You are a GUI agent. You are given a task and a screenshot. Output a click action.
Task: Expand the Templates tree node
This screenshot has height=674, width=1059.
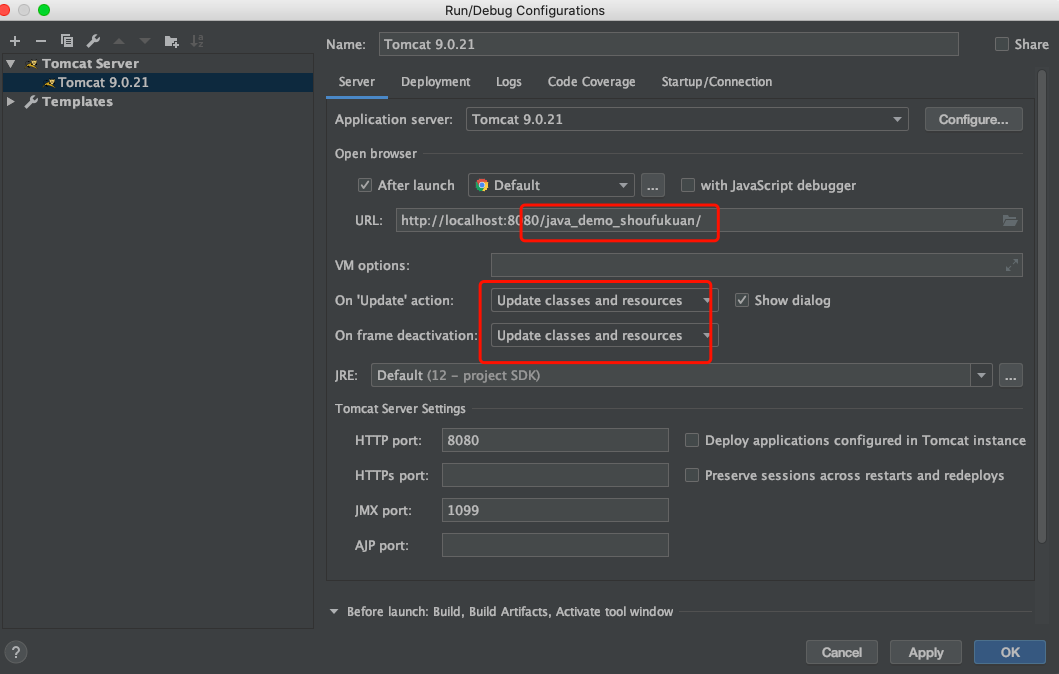(11, 101)
